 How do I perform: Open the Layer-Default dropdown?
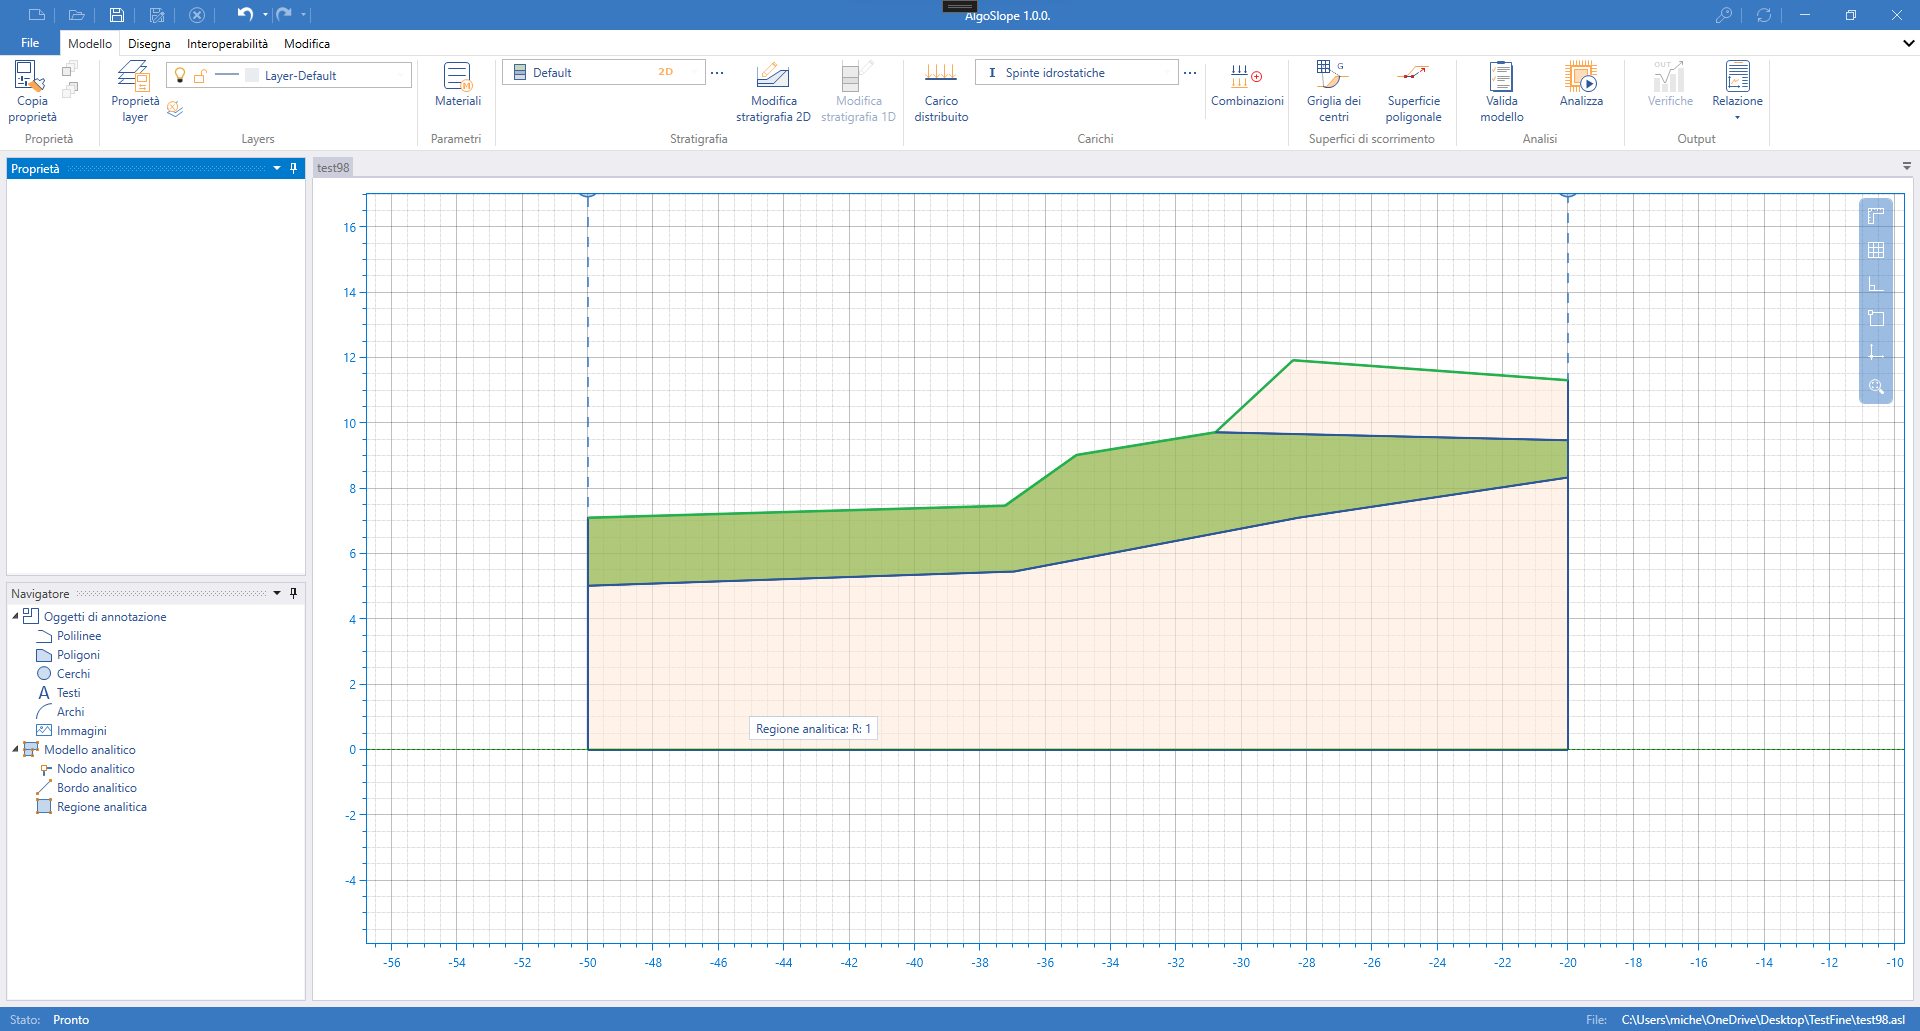click(x=288, y=75)
